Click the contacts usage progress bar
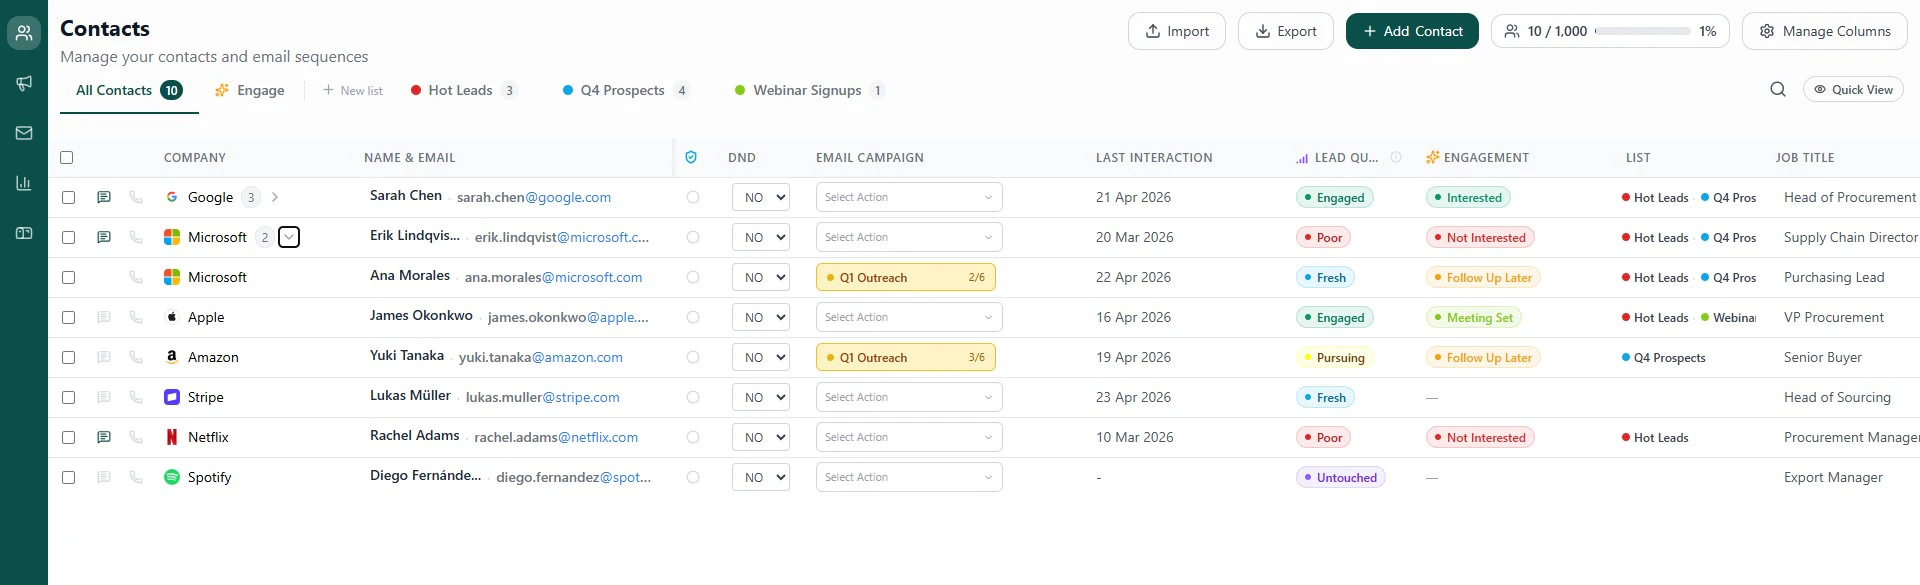This screenshot has height=585, width=1920. click(1642, 31)
